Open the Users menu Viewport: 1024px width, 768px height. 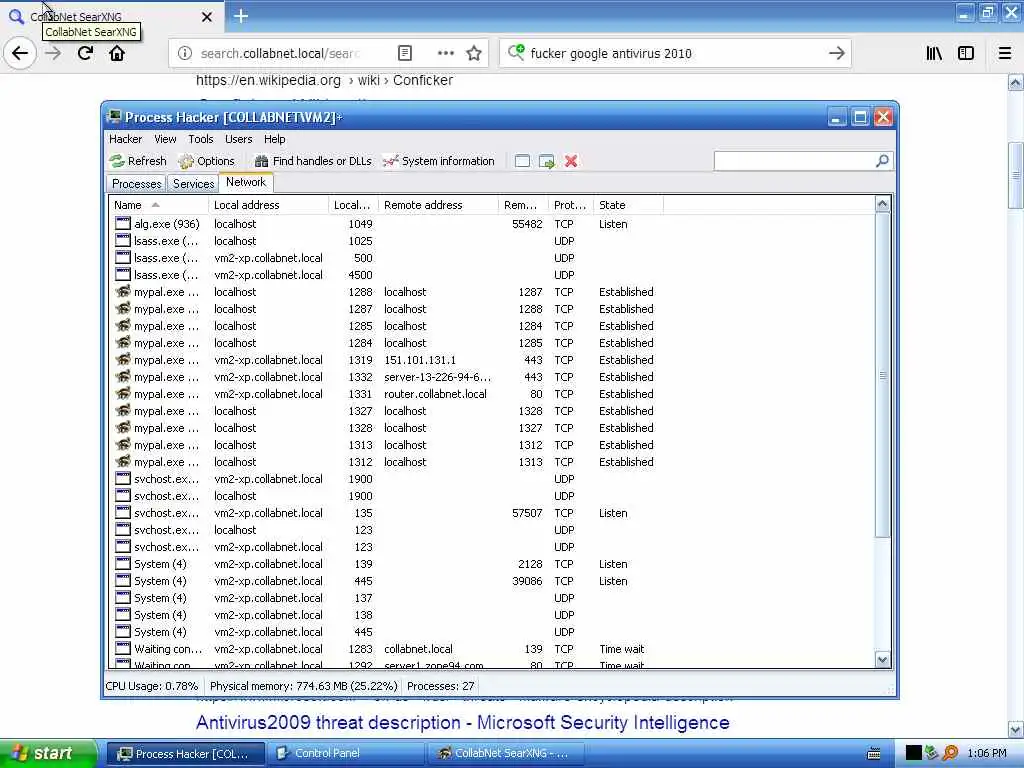238,139
